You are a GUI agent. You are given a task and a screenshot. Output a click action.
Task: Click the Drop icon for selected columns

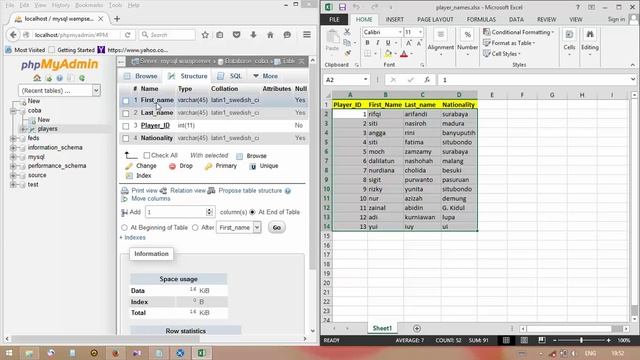point(172,166)
